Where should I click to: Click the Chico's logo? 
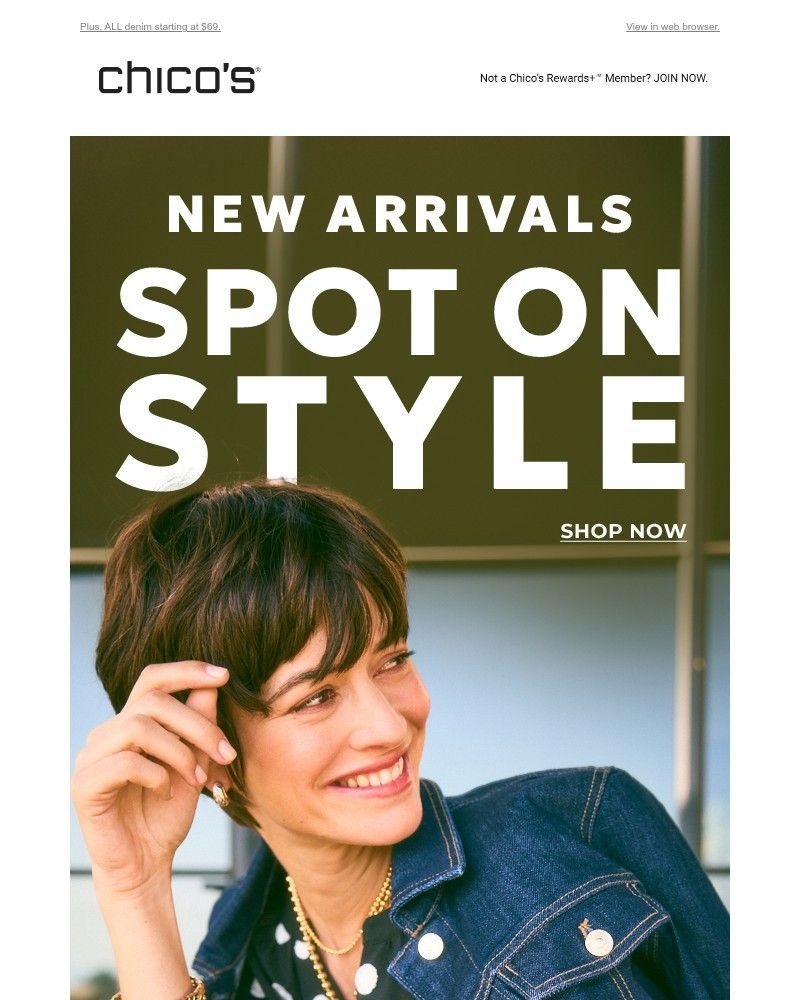pyautogui.click(x=179, y=78)
